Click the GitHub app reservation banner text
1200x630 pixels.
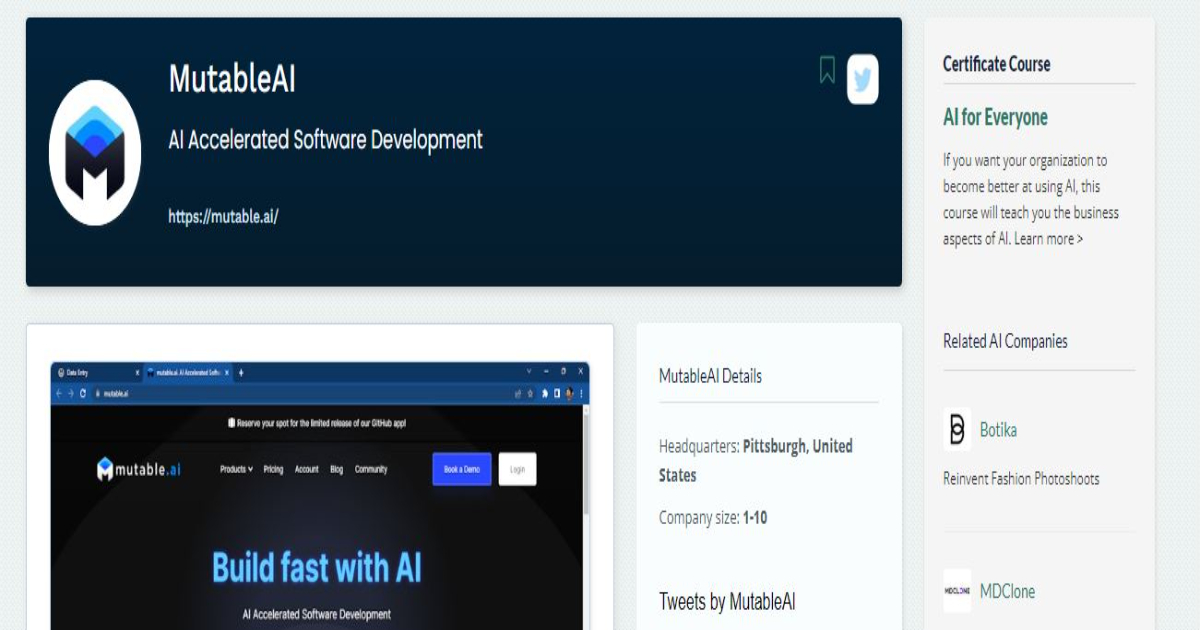click(316, 423)
